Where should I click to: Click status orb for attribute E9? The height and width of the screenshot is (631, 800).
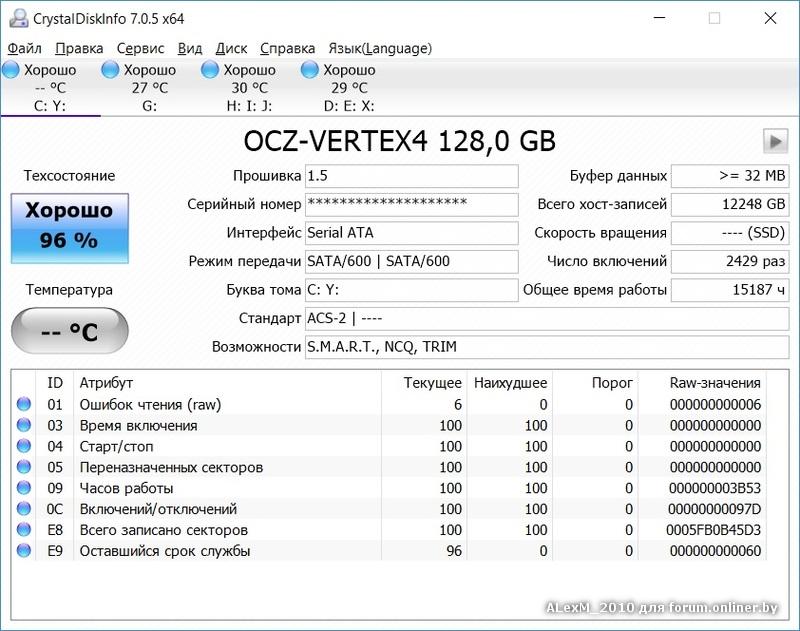point(23,550)
